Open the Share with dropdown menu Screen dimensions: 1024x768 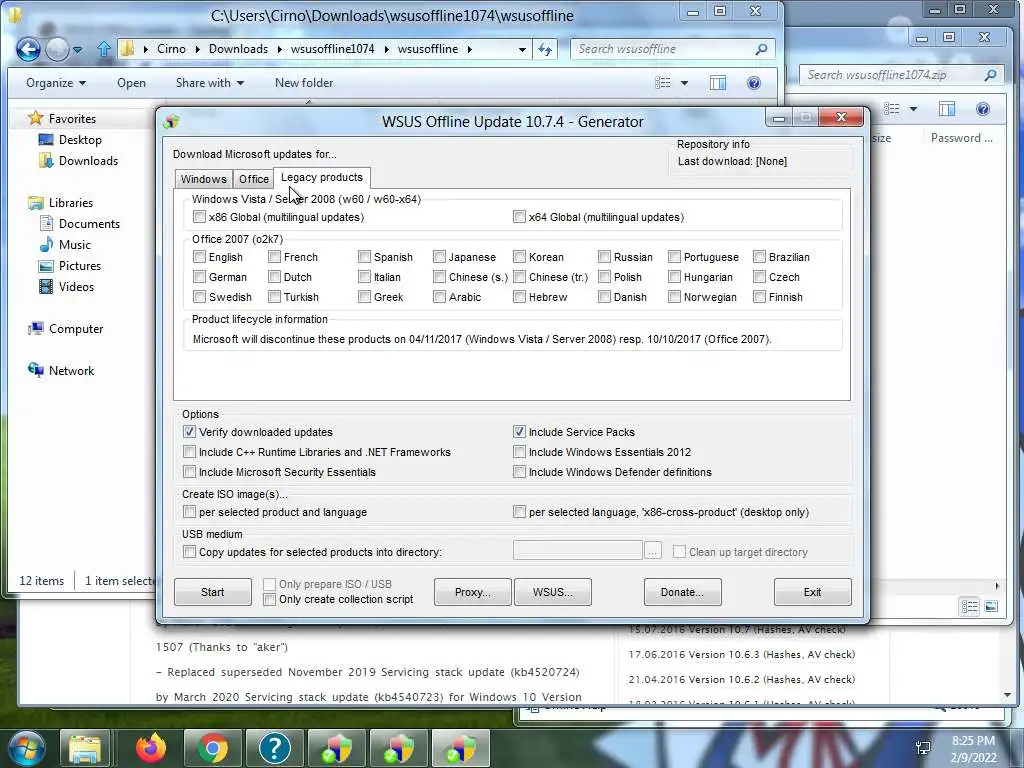pyautogui.click(x=210, y=83)
